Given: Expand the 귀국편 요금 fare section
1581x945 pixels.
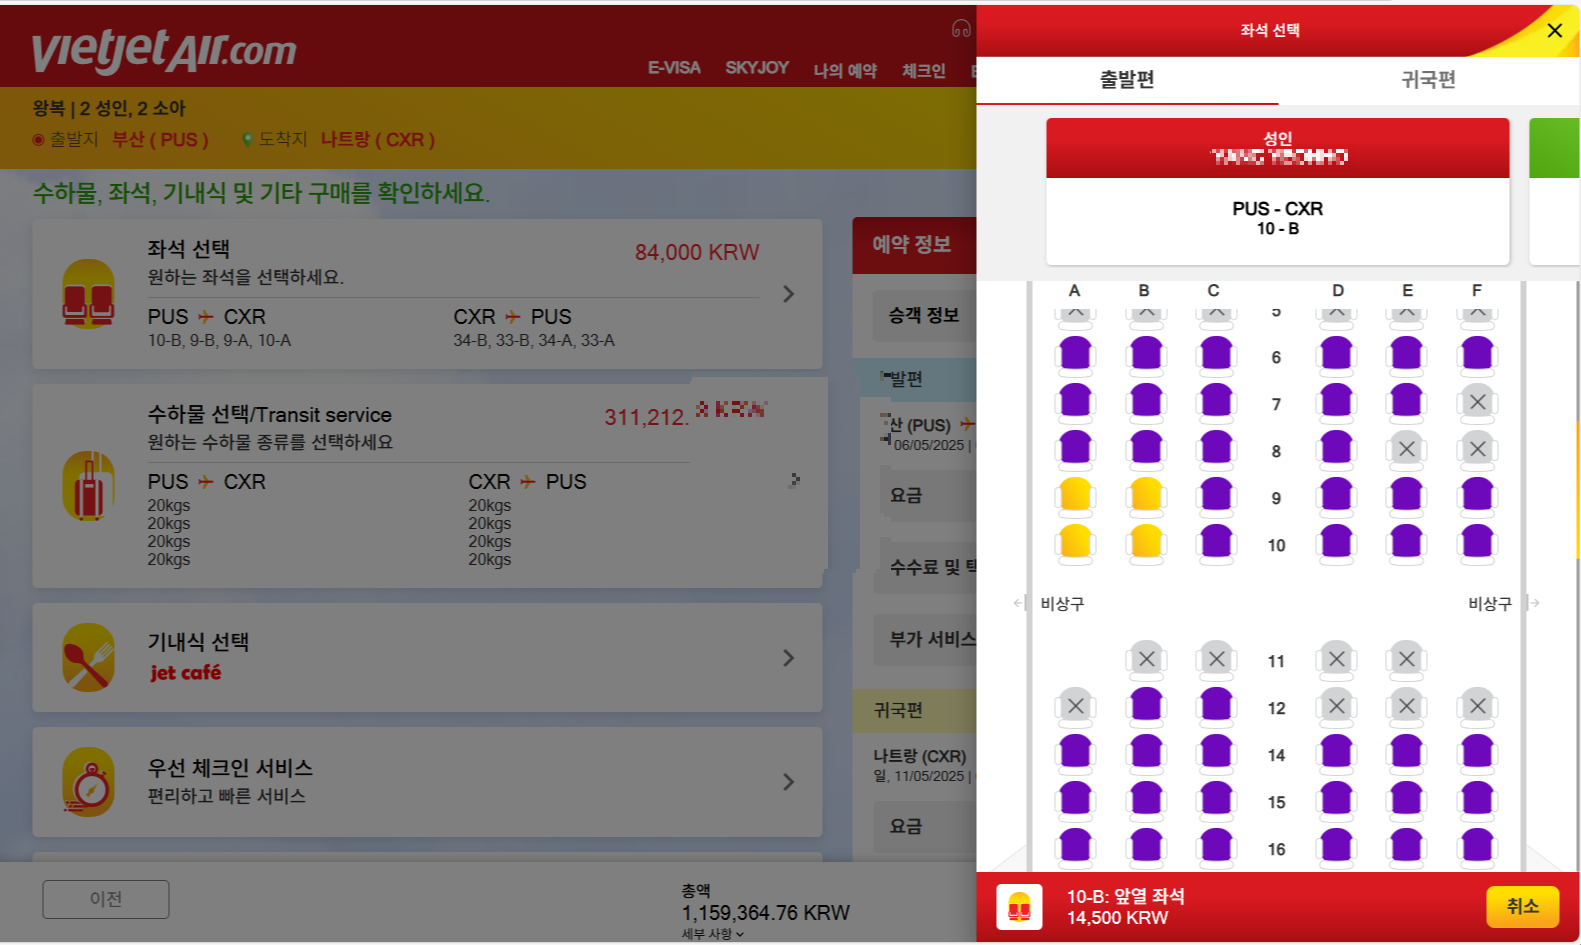Looking at the screenshot, I should pyautogui.click(x=924, y=826).
